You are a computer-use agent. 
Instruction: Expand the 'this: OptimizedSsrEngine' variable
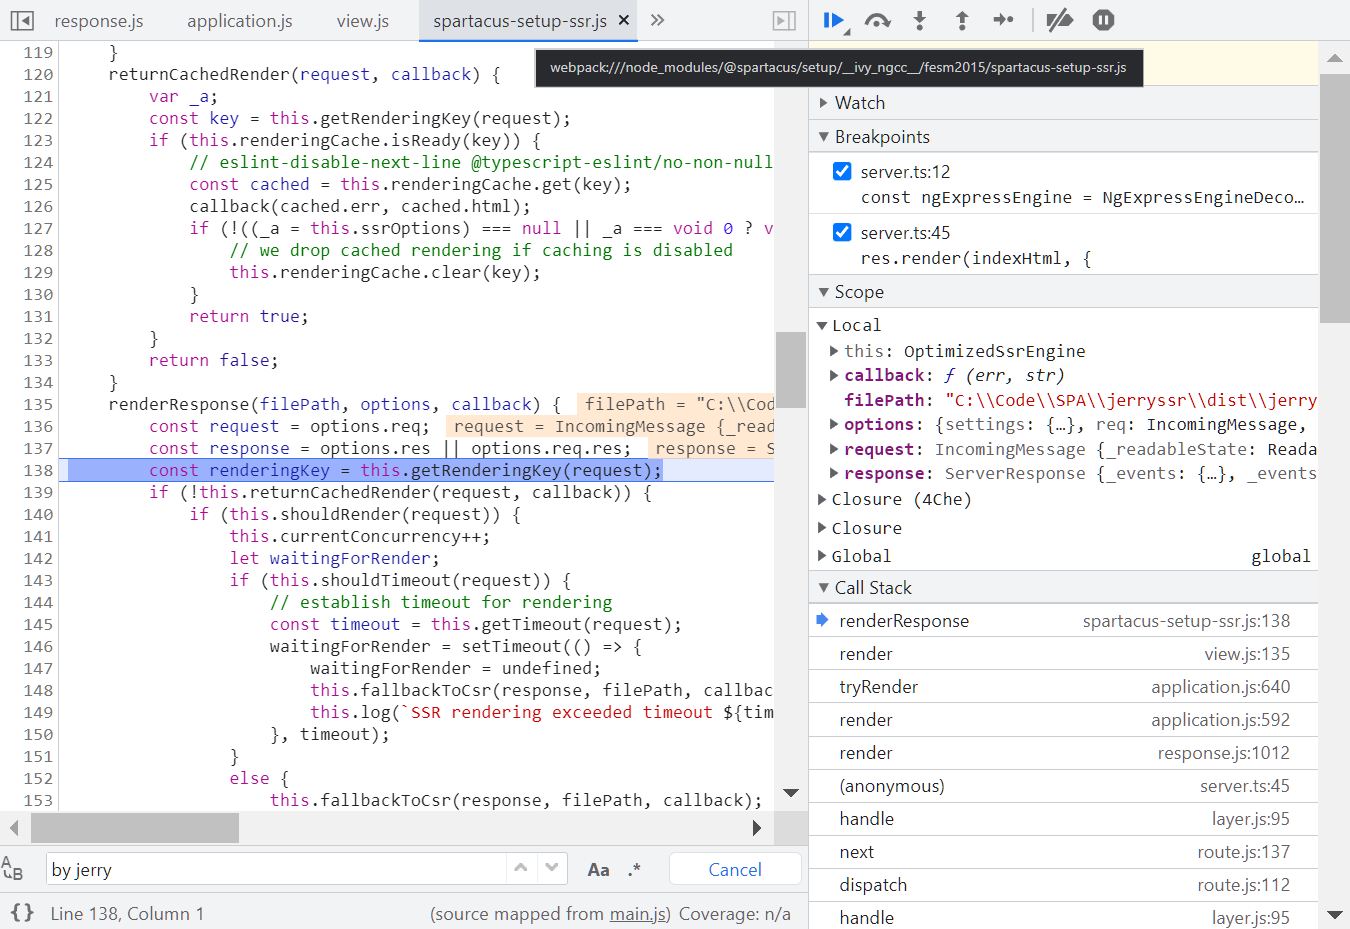834,351
